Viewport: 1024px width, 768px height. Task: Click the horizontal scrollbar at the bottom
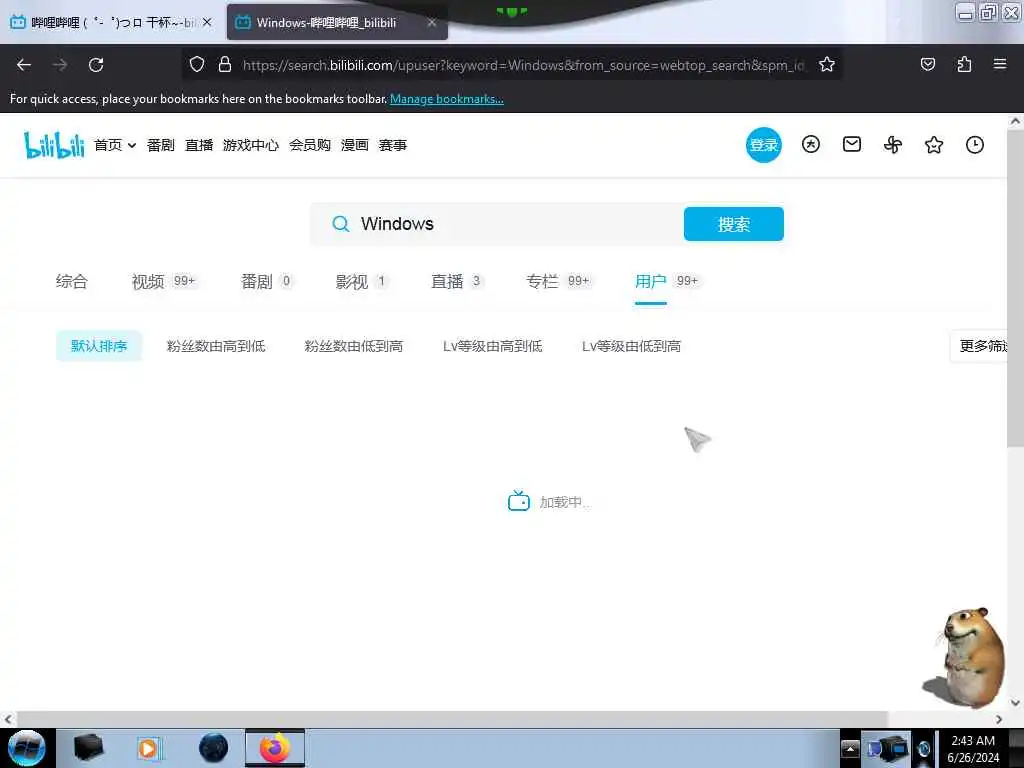tap(452, 719)
